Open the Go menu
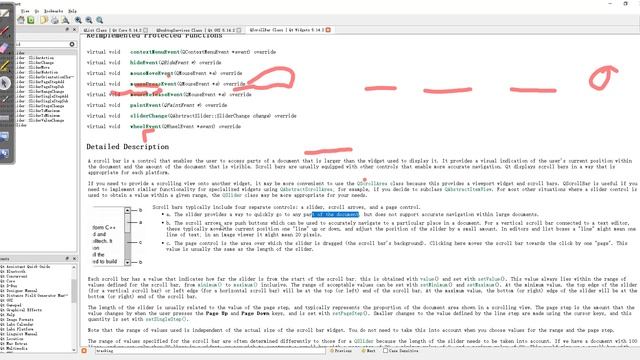640x360 pixels. click(36, 11)
